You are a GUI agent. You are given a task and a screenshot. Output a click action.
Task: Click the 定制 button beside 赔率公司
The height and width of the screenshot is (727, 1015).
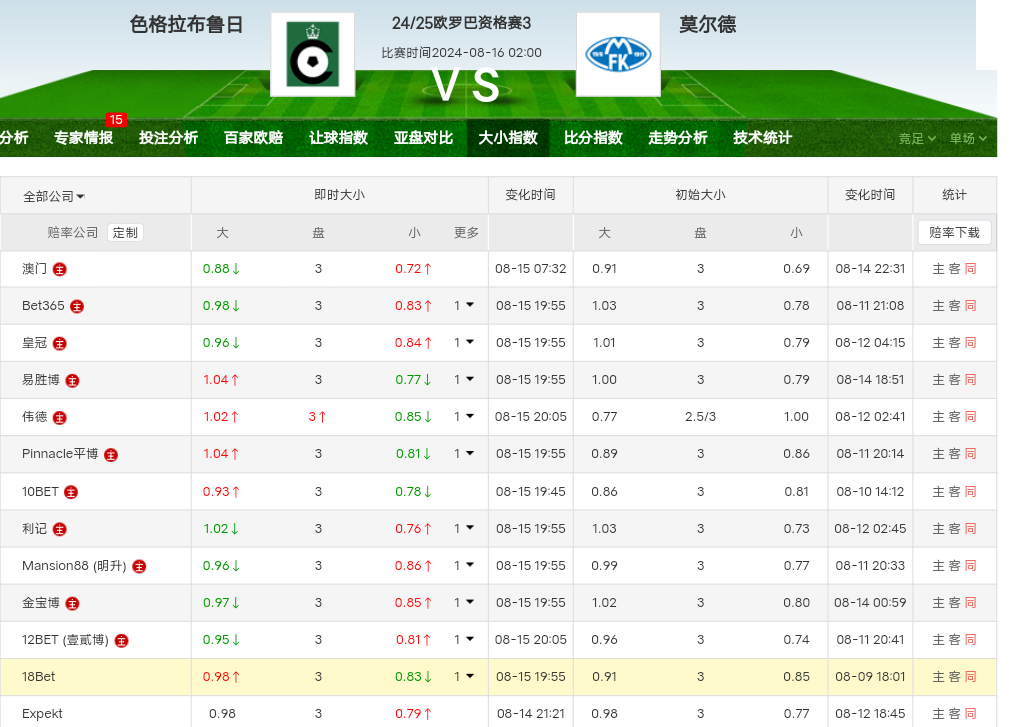pyautogui.click(x=125, y=232)
